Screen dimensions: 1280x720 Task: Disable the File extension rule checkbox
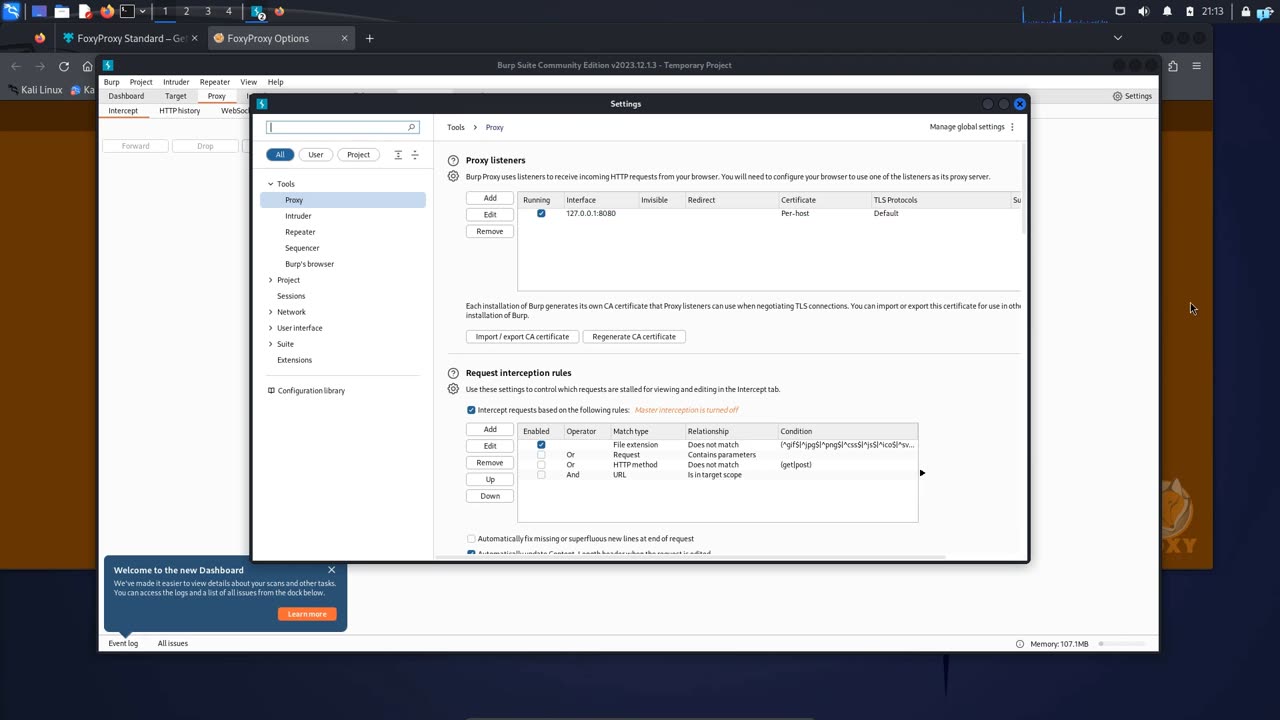click(541, 444)
